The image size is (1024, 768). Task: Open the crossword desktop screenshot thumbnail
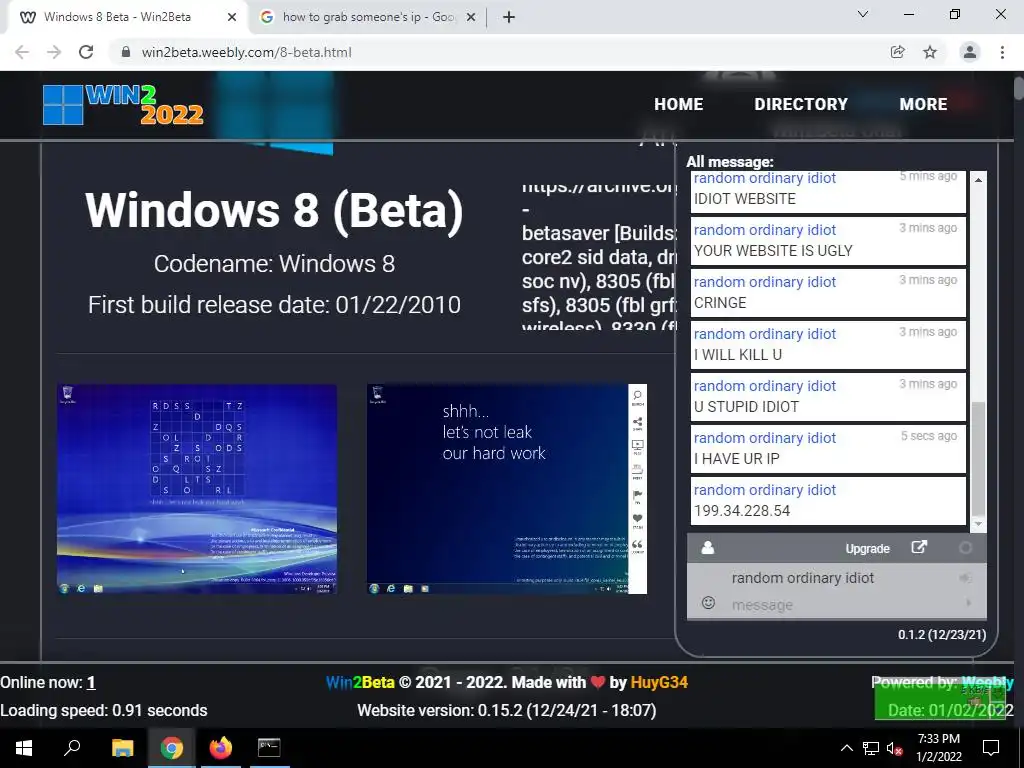(197, 489)
